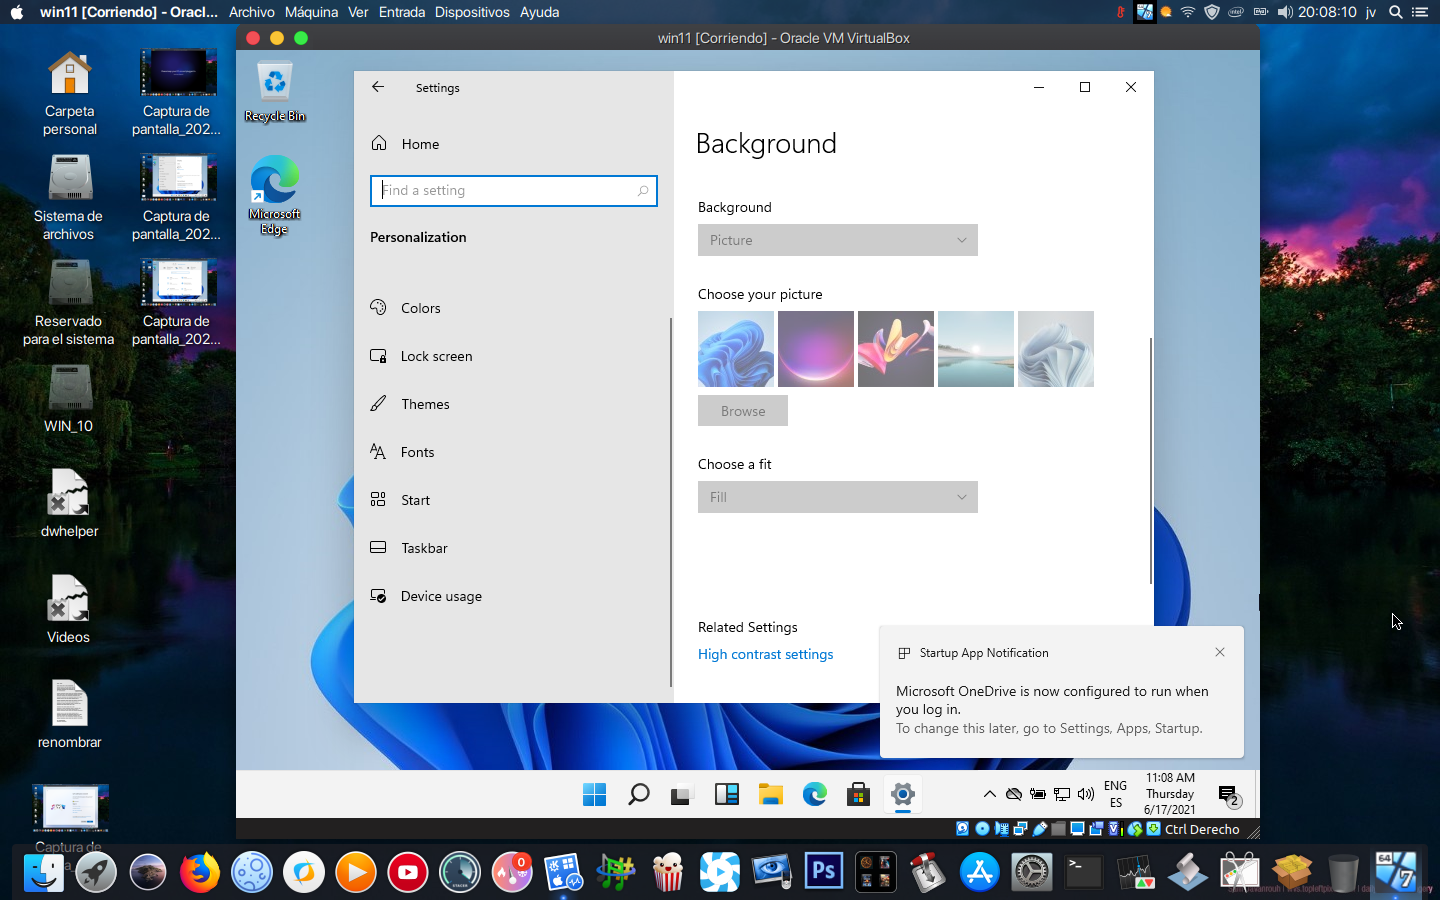Open the Apple menu
1440x900 pixels.
(16, 12)
